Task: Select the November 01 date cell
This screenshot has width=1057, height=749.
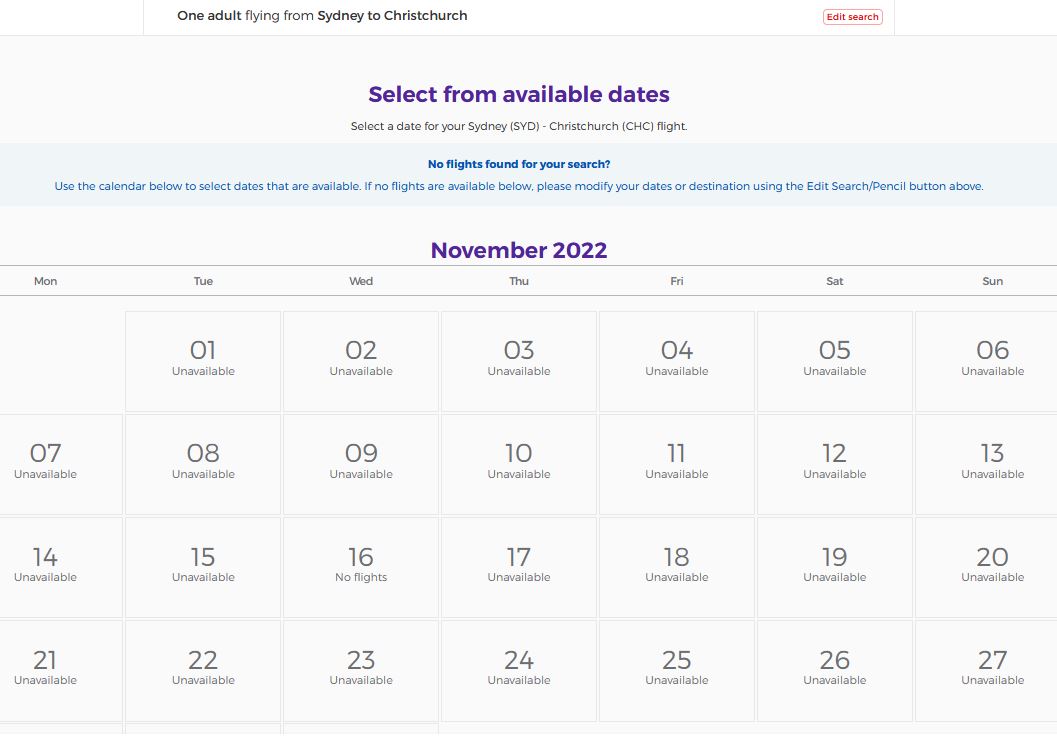Action: coord(203,360)
